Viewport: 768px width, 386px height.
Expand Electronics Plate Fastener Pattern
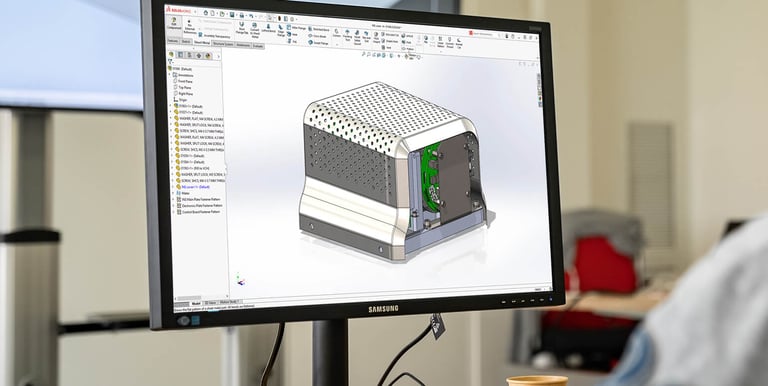(x=173, y=206)
